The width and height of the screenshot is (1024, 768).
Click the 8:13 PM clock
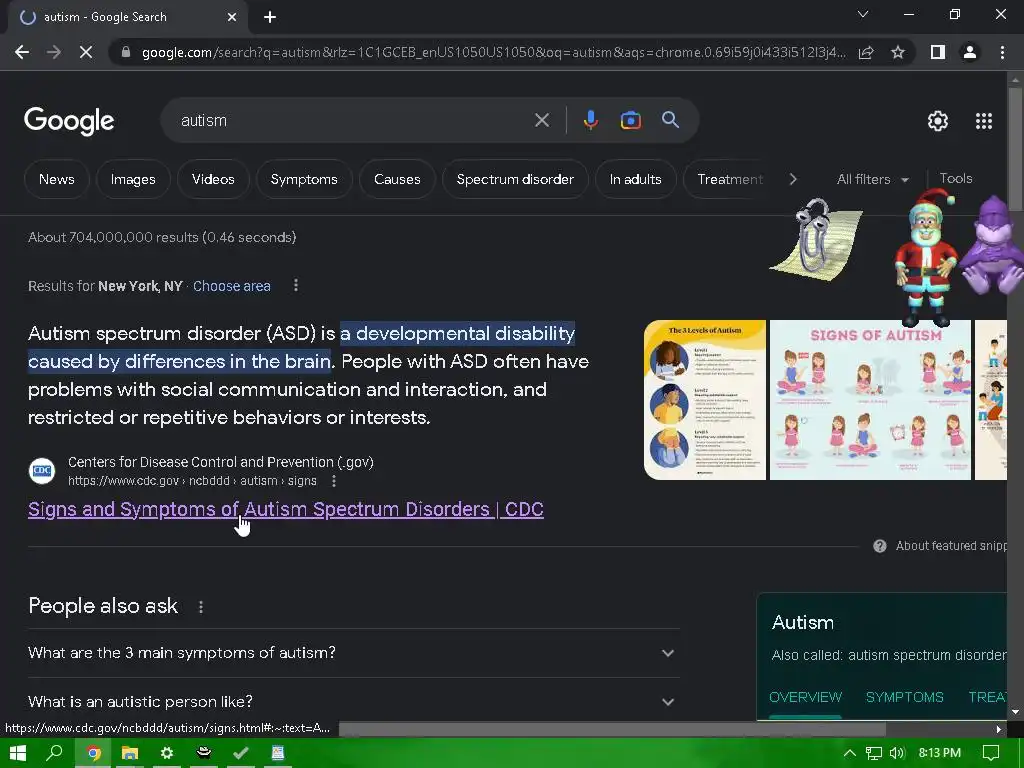(x=940, y=753)
